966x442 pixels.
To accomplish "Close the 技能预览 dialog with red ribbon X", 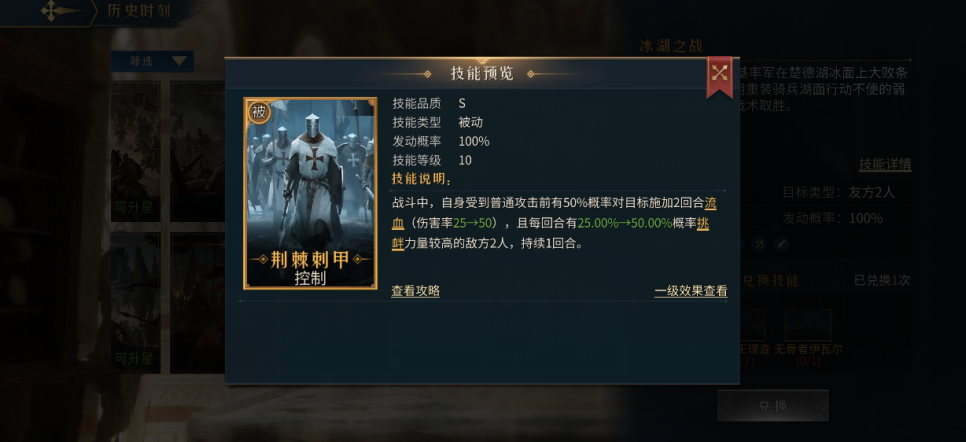I will tap(719, 75).
